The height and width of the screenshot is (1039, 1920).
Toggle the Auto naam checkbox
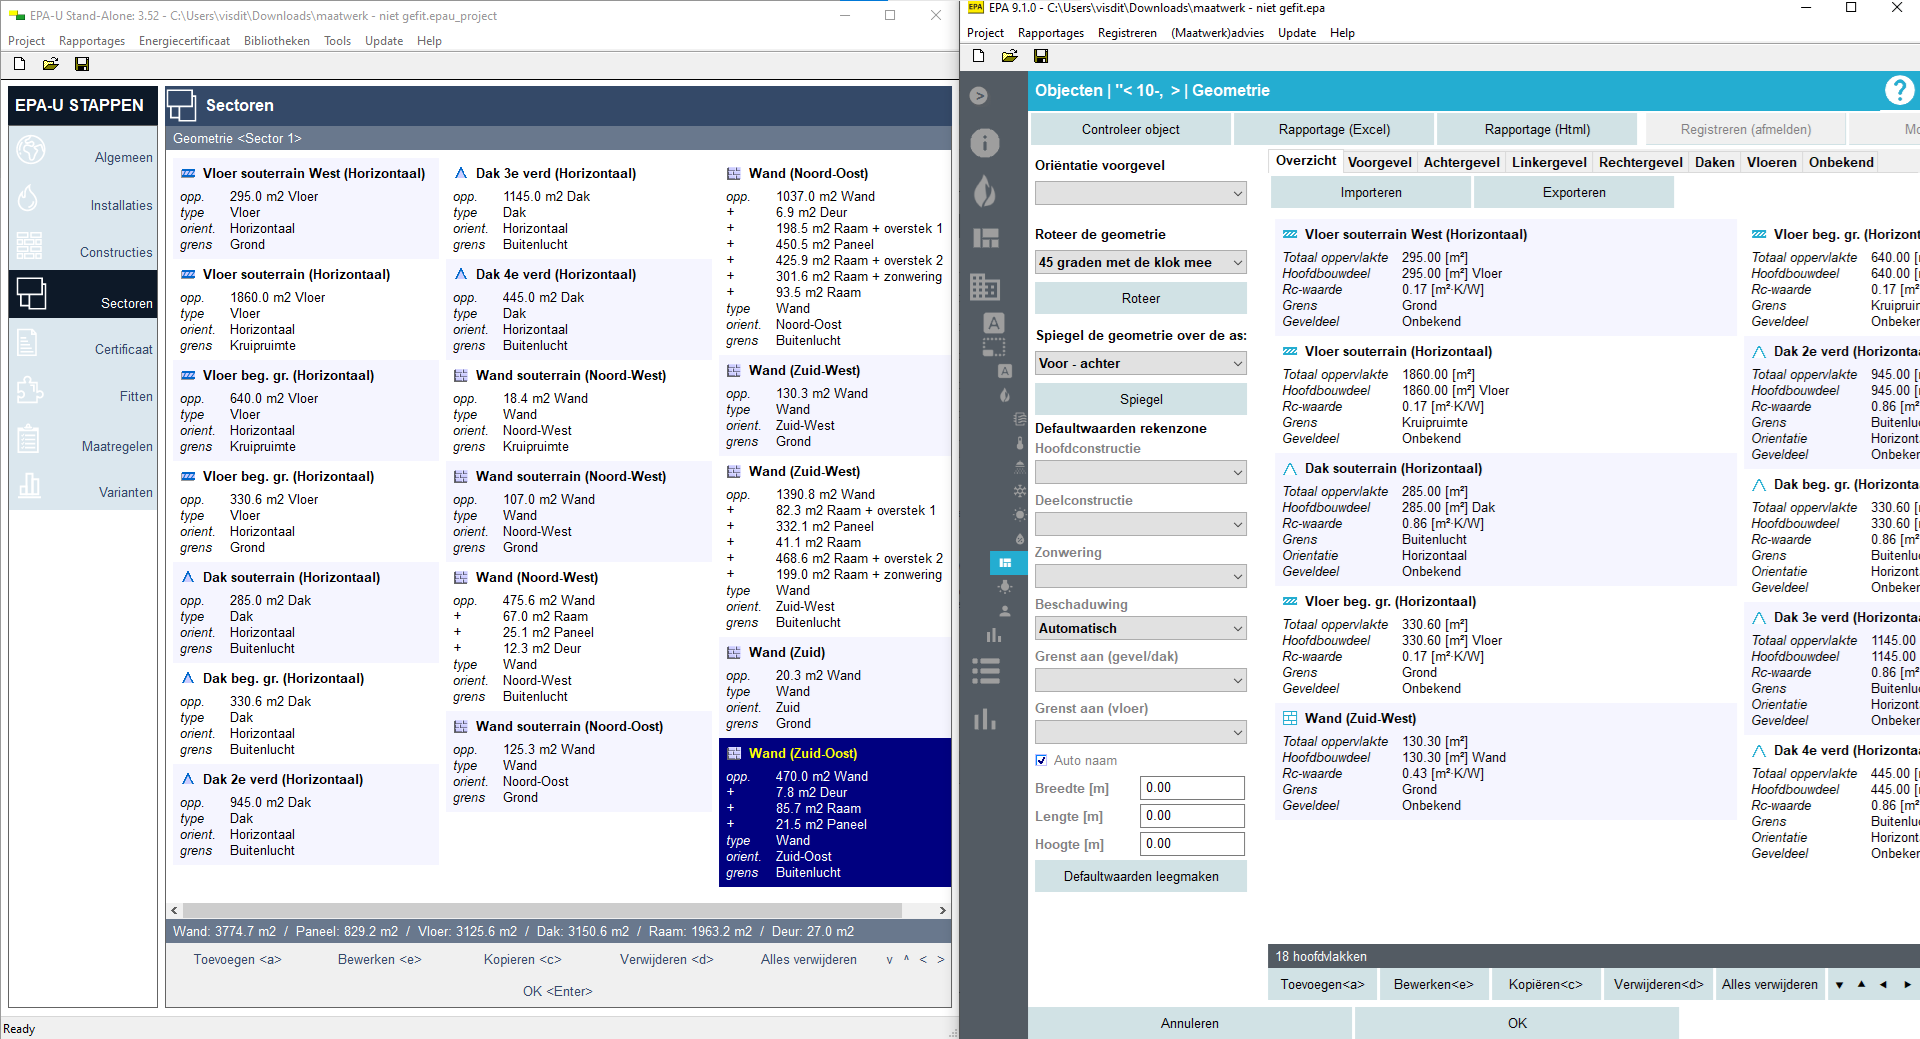pyautogui.click(x=1041, y=760)
